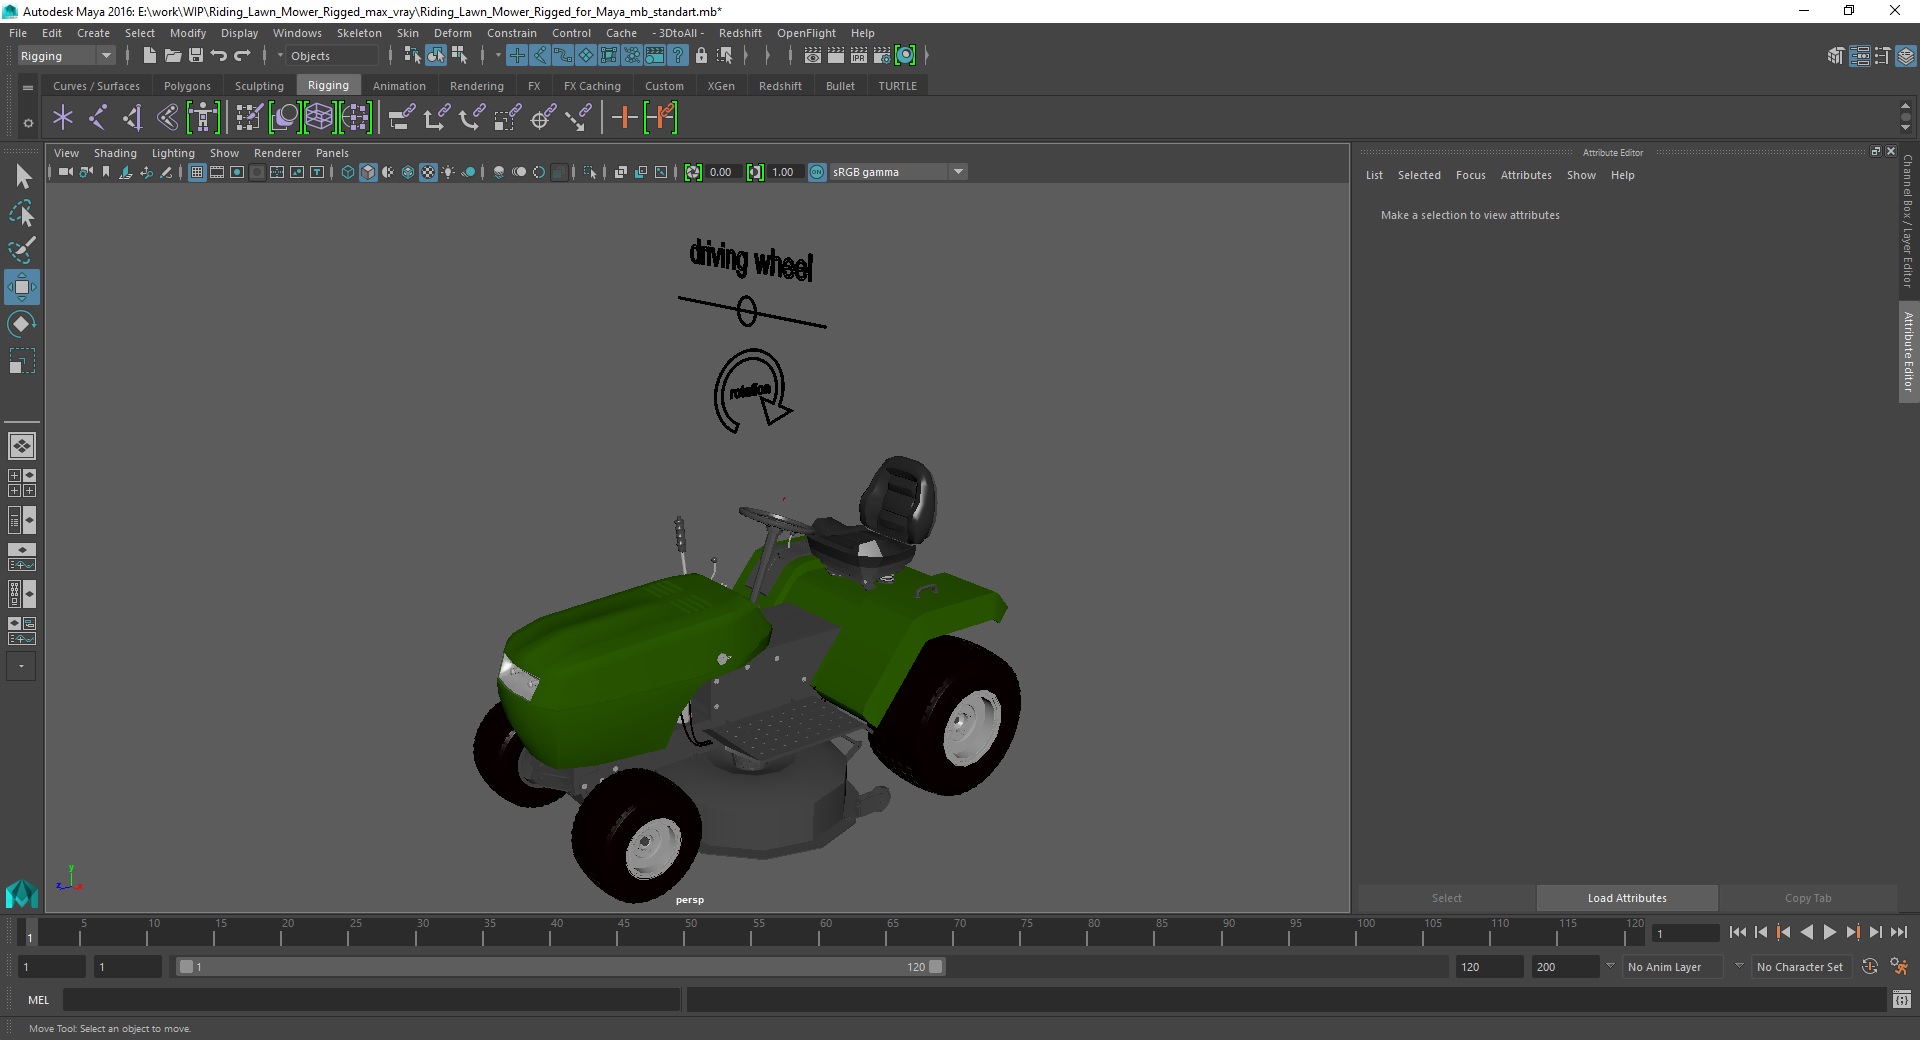
Task: Expand the status line section before Objects
Action: coord(280,56)
